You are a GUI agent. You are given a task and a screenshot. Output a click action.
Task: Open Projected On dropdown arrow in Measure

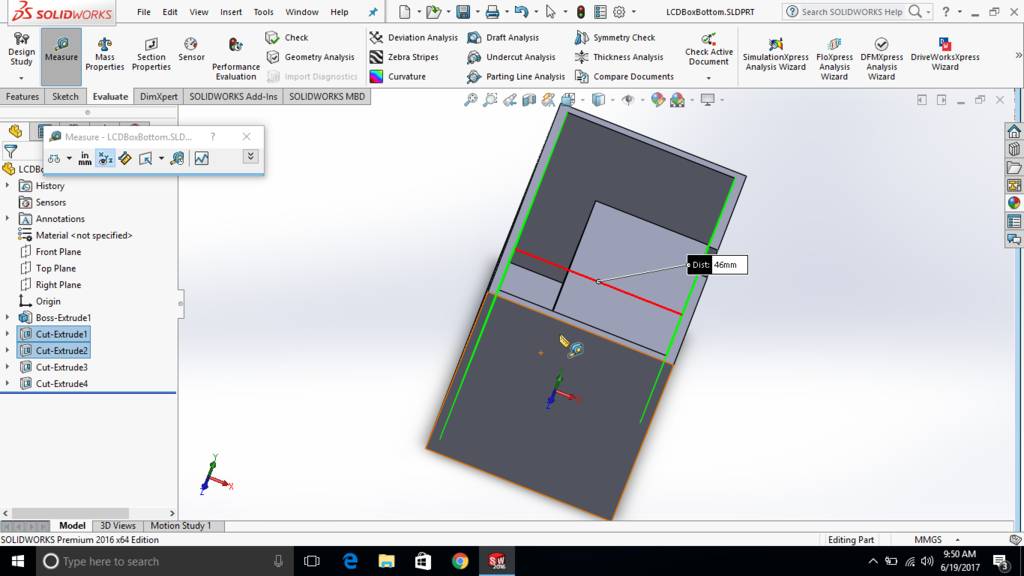tap(161, 158)
